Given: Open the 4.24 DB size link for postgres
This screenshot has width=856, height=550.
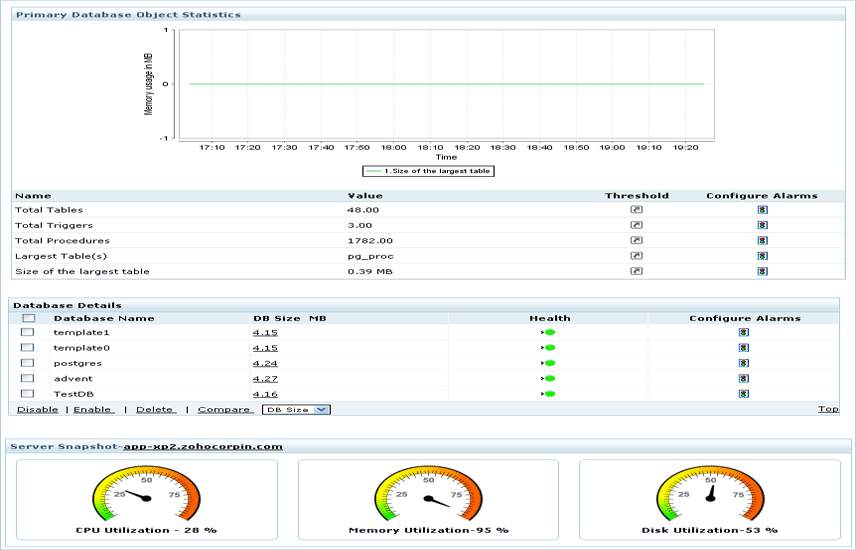Looking at the screenshot, I should click(265, 363).
